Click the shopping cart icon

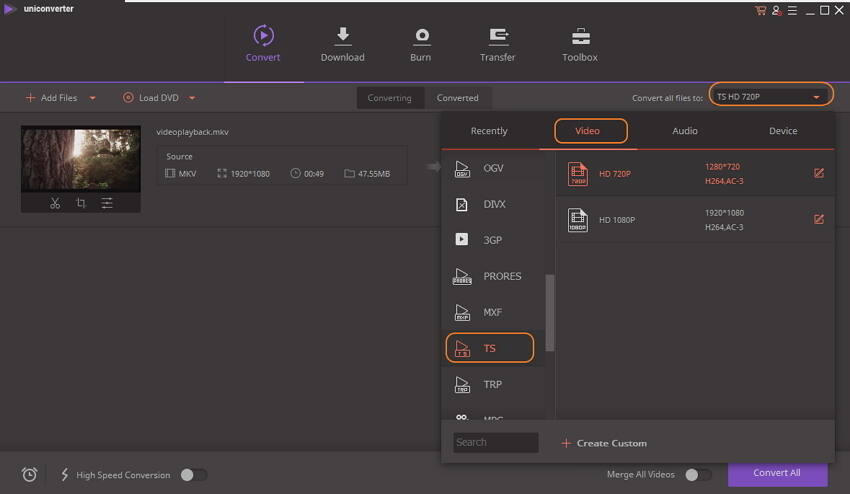(x=761, y=10)
